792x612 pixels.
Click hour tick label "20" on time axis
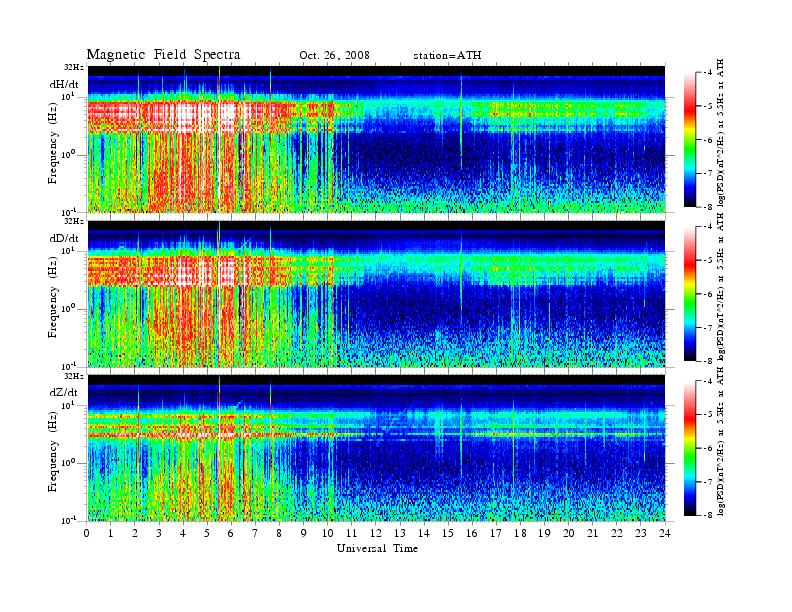coord(568,534)
